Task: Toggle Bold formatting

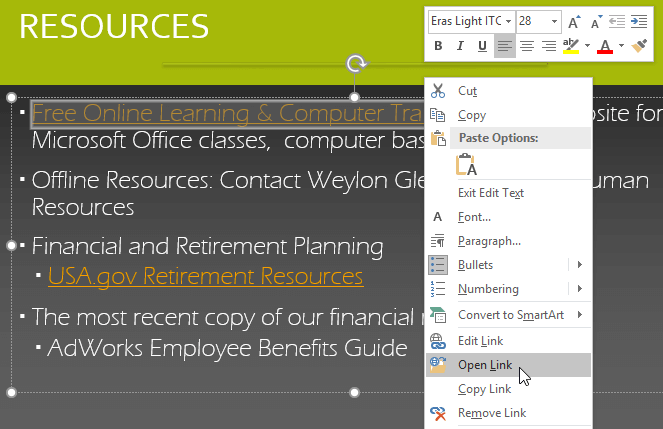Action: [438, 46]
